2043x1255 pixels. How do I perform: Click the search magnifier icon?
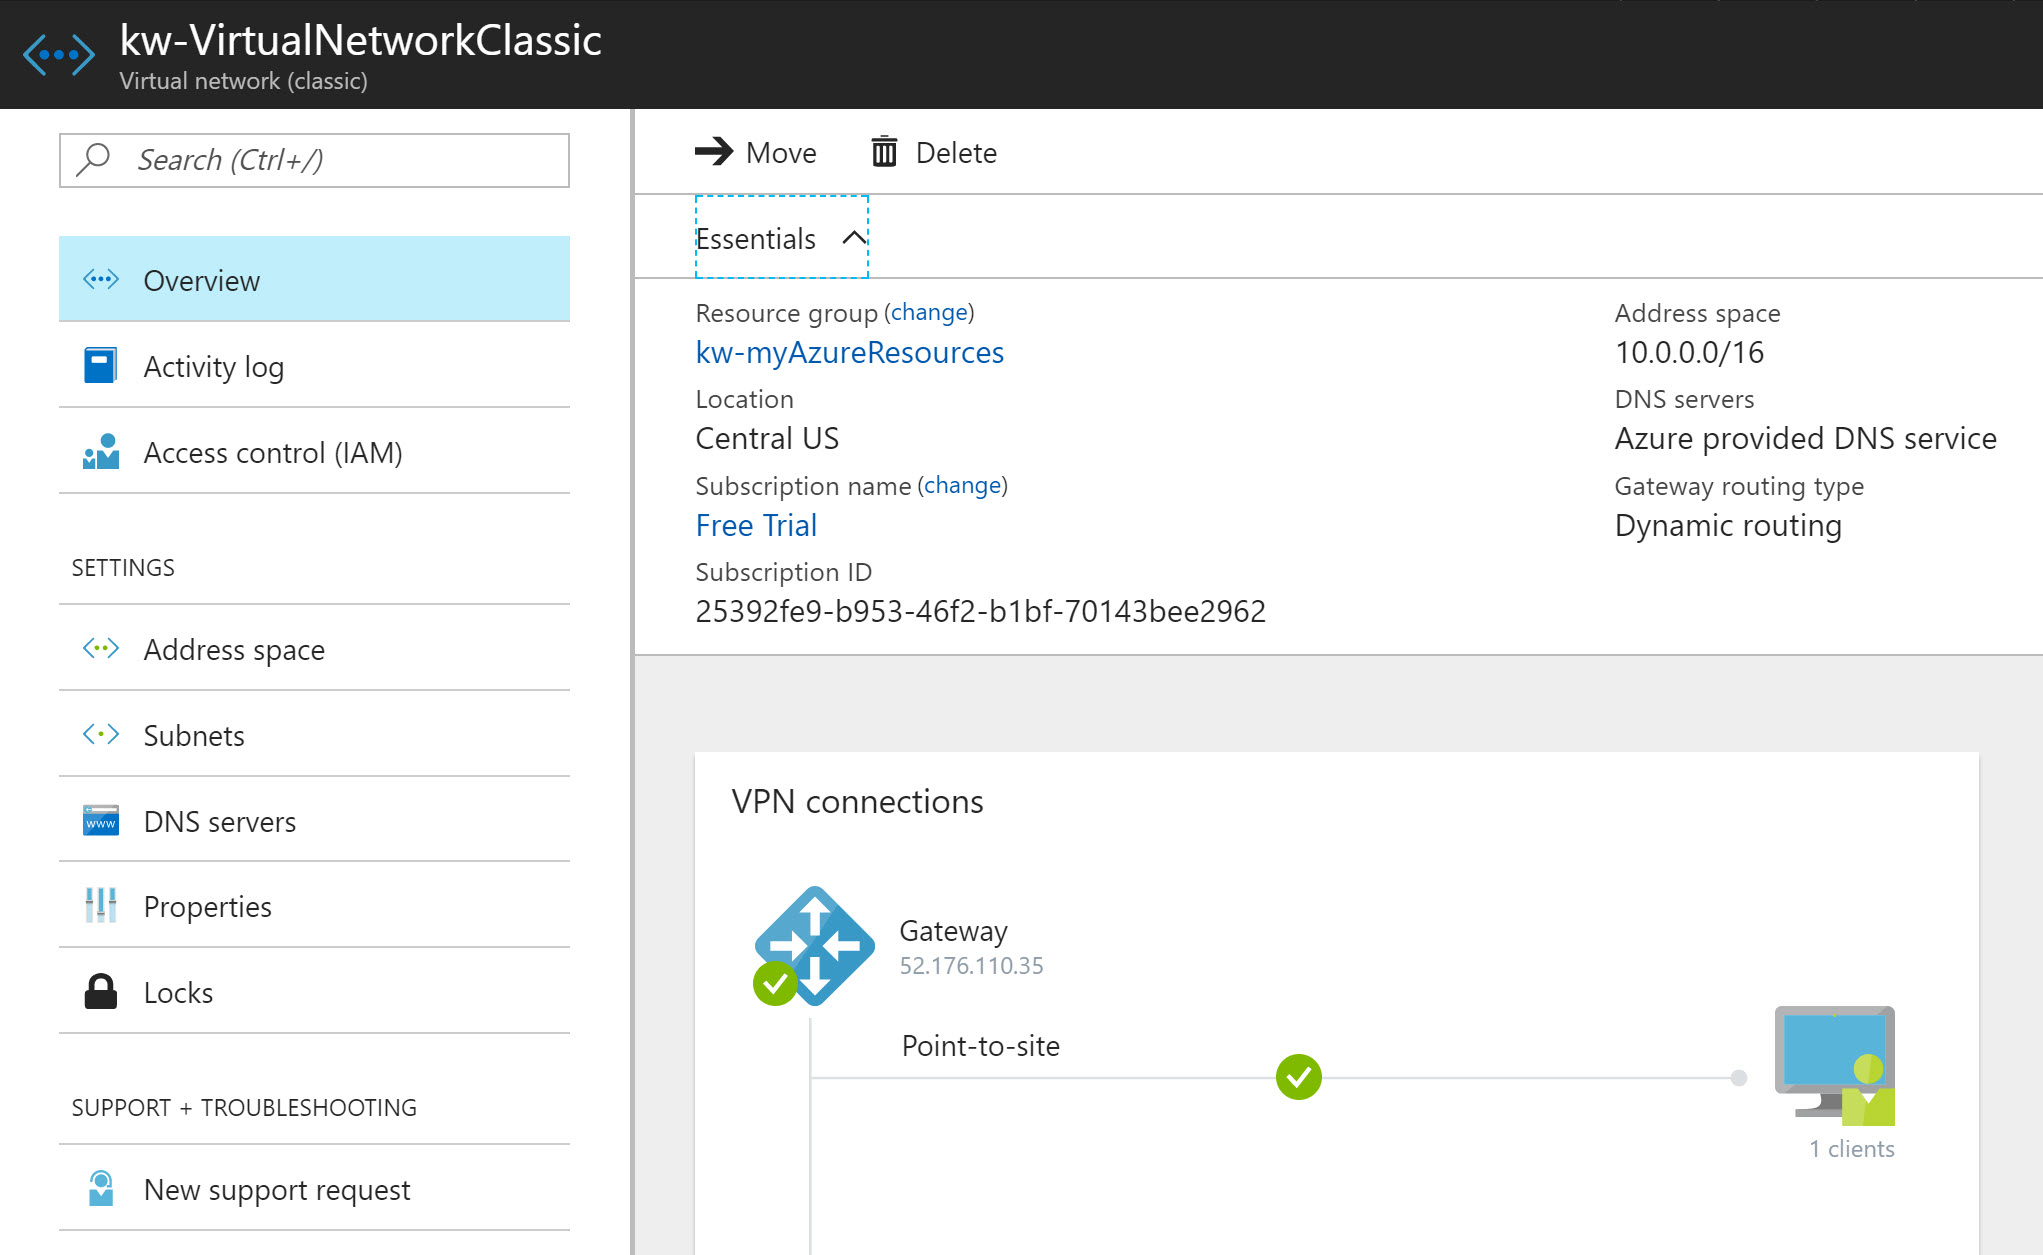pos(94,159)
